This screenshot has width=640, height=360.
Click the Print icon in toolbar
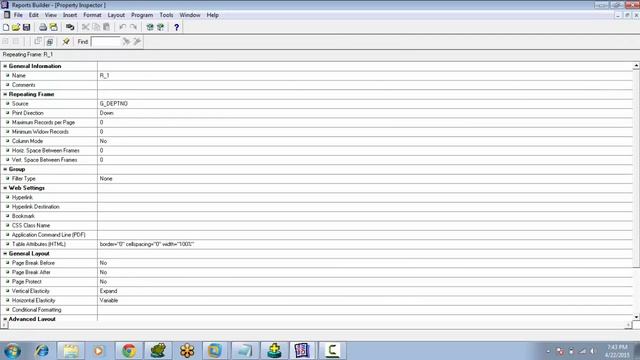pyautogui.click(x=43, y=27)
